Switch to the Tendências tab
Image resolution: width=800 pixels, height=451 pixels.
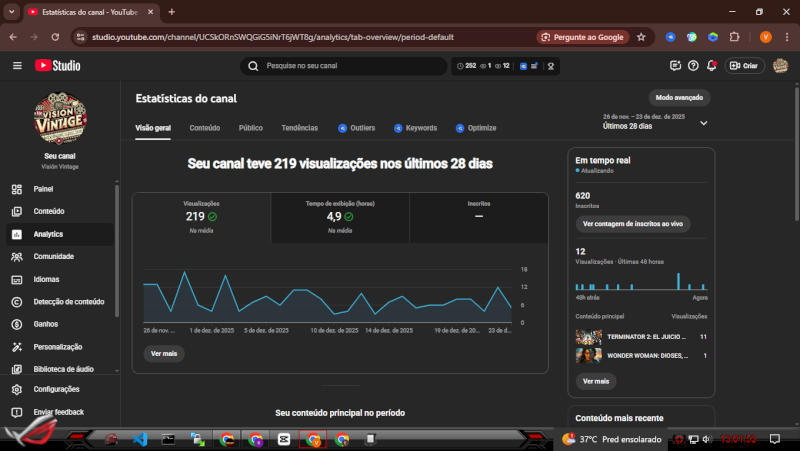[x=300, y=128]
